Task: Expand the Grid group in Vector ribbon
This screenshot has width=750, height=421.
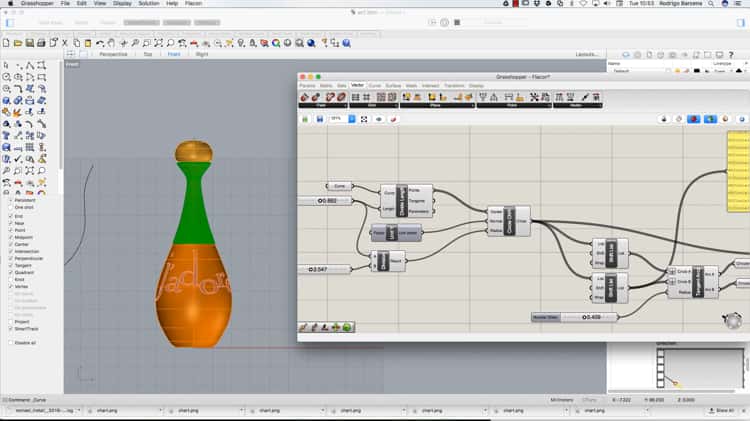Action: coord(373,105)
